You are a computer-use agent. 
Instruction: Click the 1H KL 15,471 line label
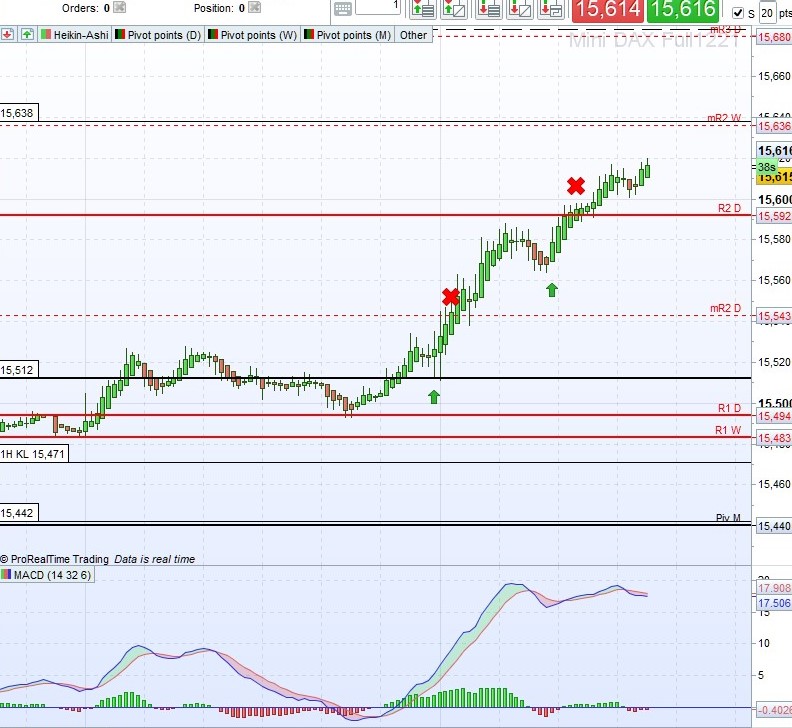pyautogui.click(x=33, y=454)
